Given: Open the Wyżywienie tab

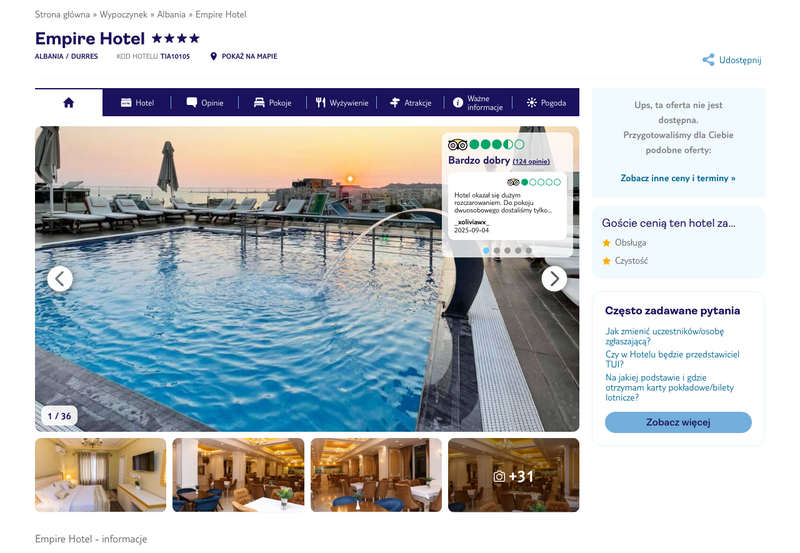Looking at the screenshot, I should pyautogui.click(x=341, y=103).
